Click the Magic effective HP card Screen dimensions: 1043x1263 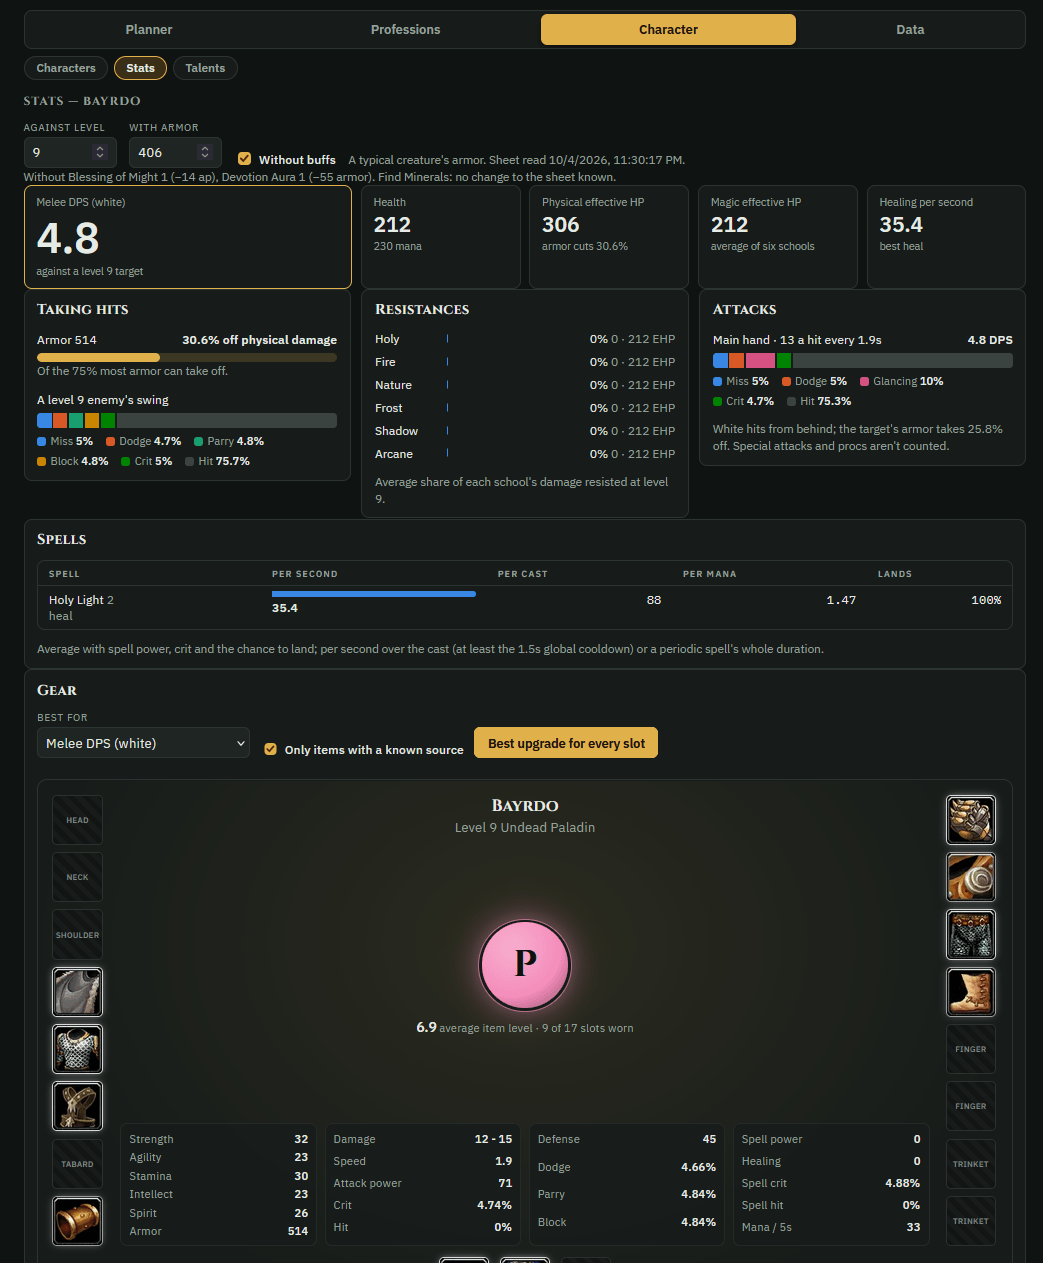point(778,237)
